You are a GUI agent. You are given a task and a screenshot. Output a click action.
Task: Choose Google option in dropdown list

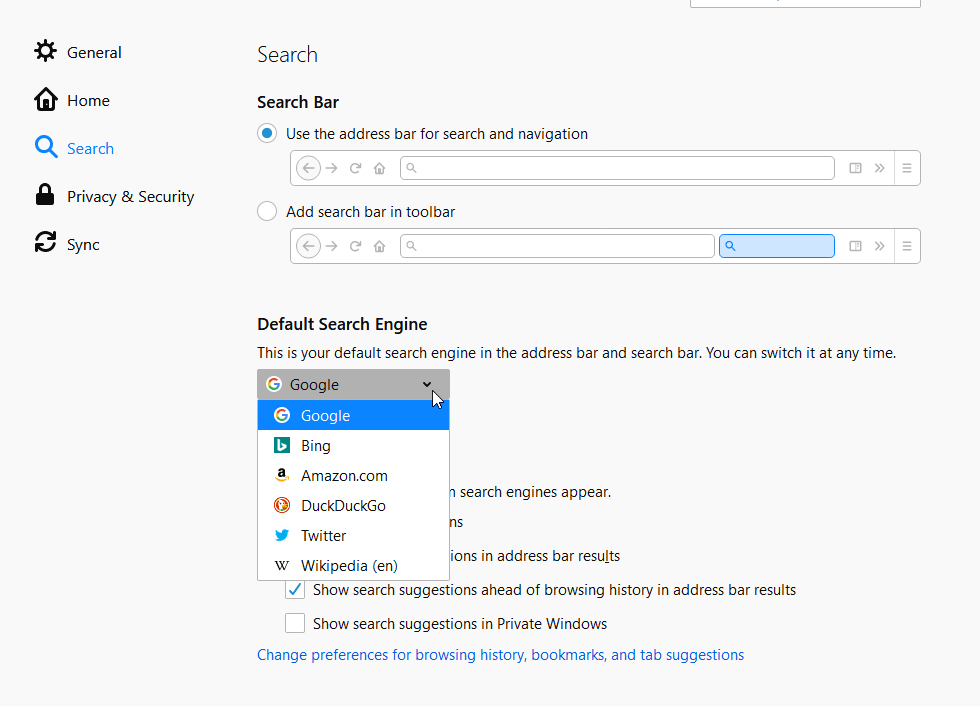[353, 415]
